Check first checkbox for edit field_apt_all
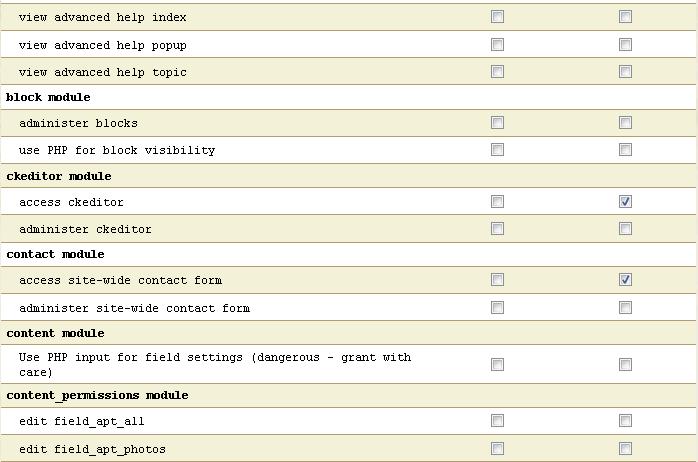The image size is (698, 462). (497, 421)
